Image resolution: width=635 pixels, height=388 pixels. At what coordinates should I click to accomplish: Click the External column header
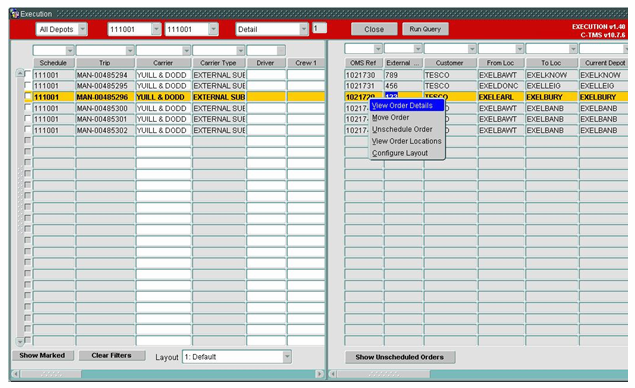coord(403,63)
